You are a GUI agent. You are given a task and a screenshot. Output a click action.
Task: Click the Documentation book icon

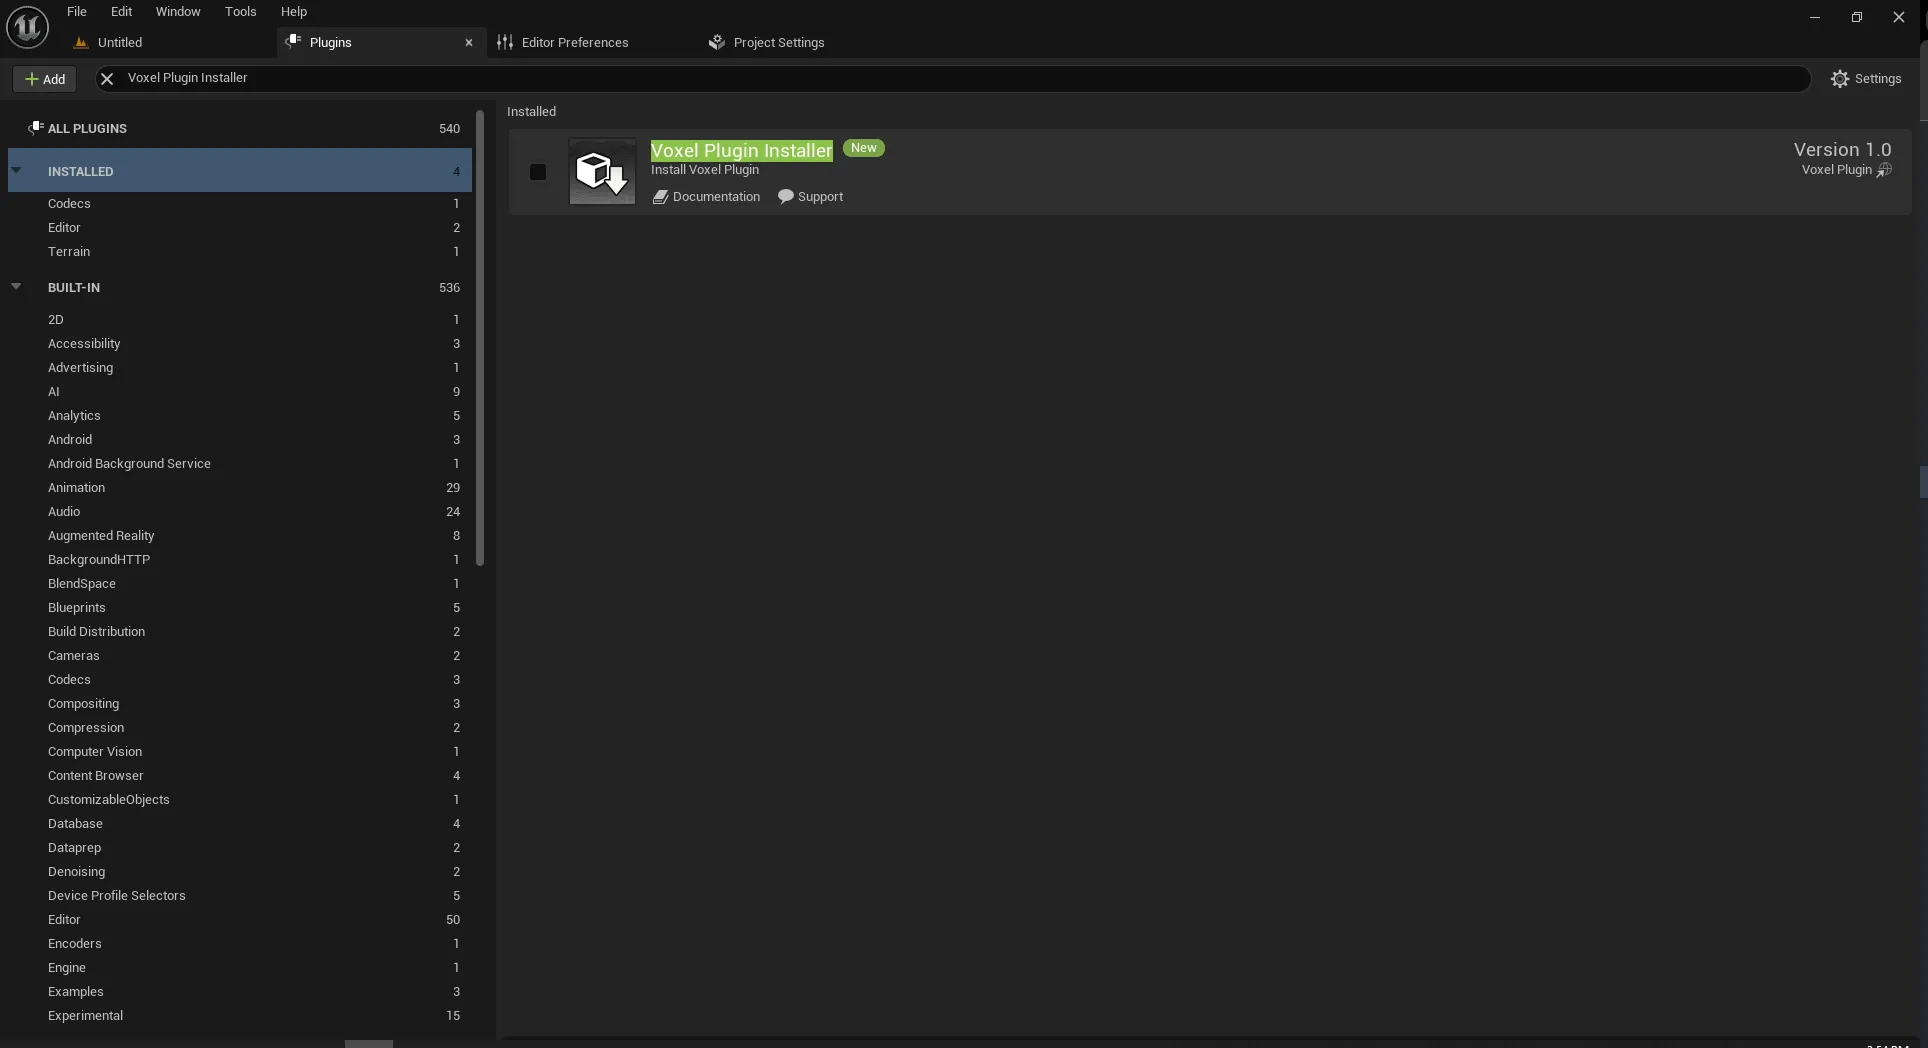pyautogui.click(x=660, y=197)
